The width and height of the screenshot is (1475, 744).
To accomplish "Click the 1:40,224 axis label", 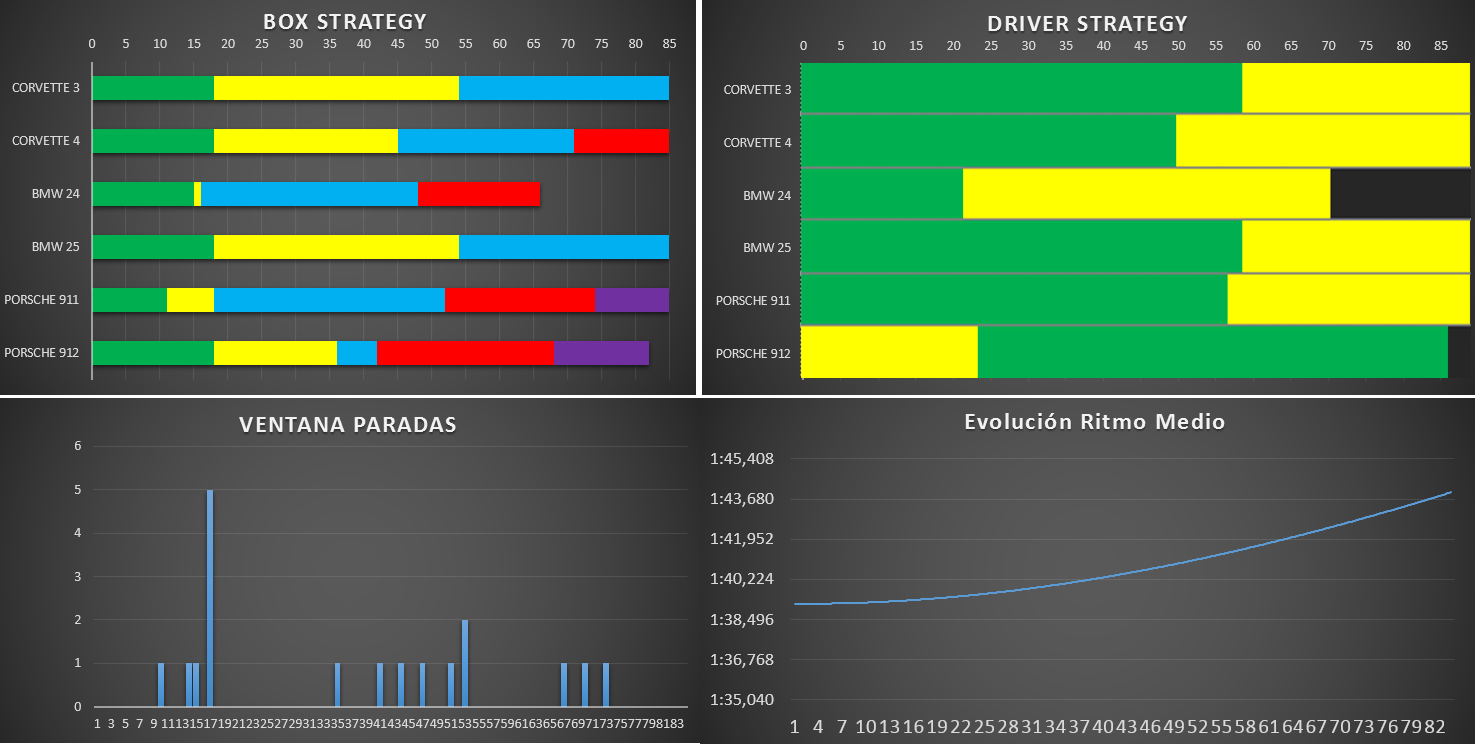I will tap(741, 579).
